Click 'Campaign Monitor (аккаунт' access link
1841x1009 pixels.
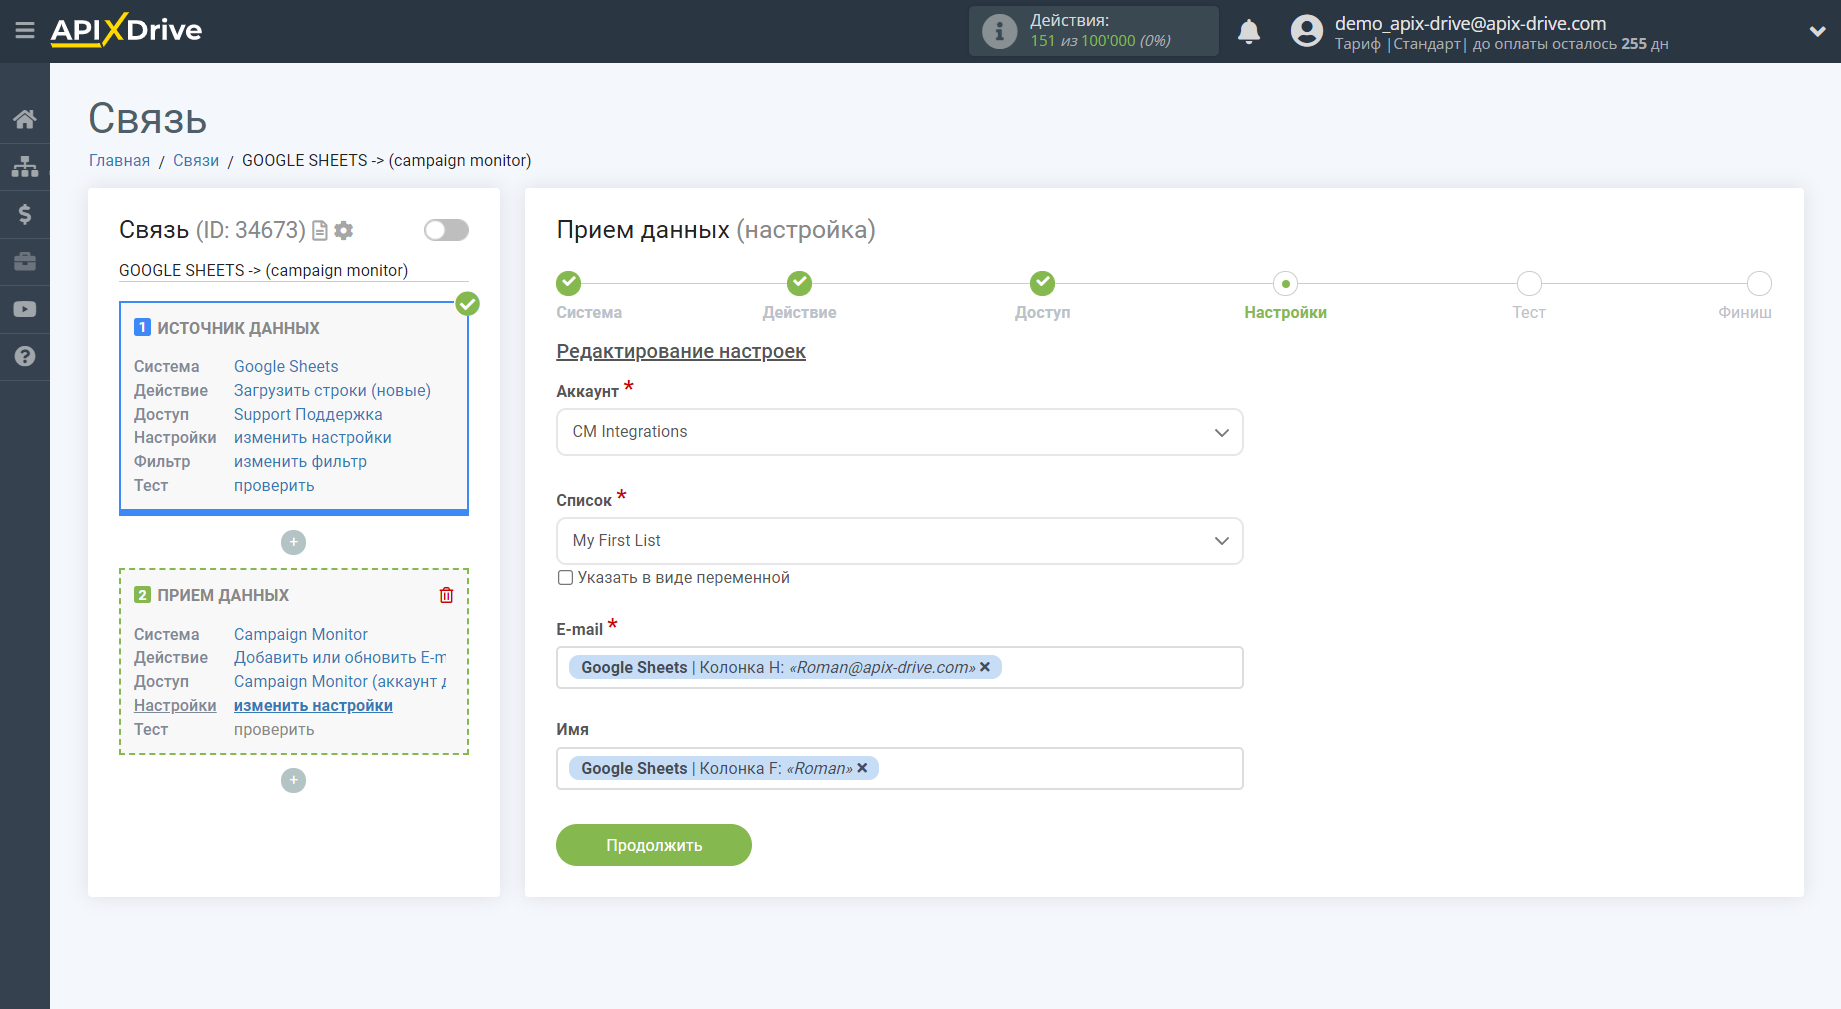(x=340, y=682)
